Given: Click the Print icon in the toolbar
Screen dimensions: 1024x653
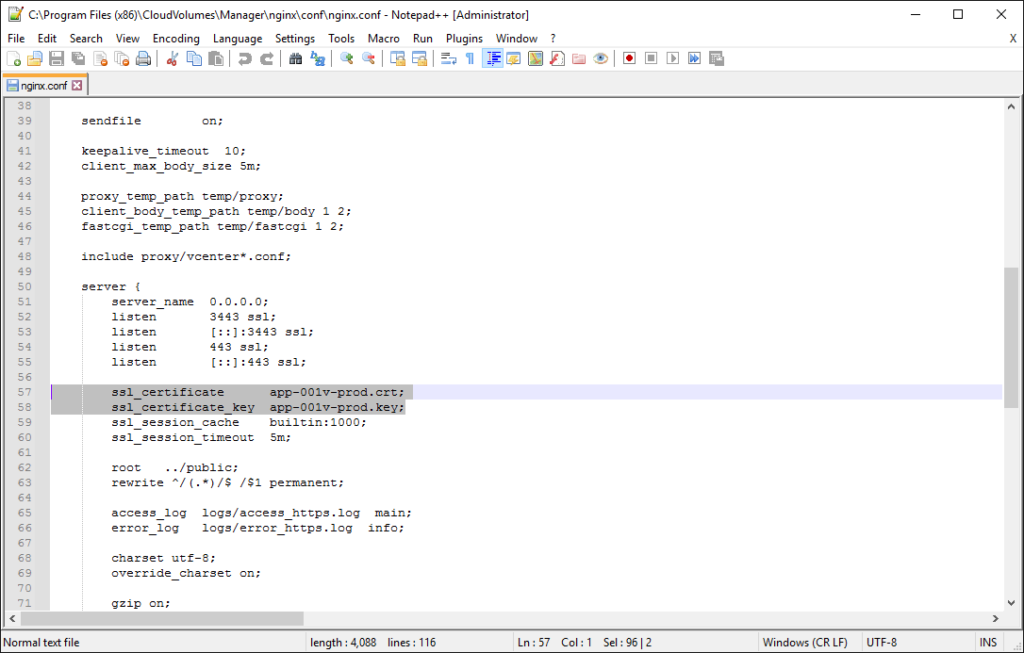Looking at the screenshot, I should coord(144,59).
